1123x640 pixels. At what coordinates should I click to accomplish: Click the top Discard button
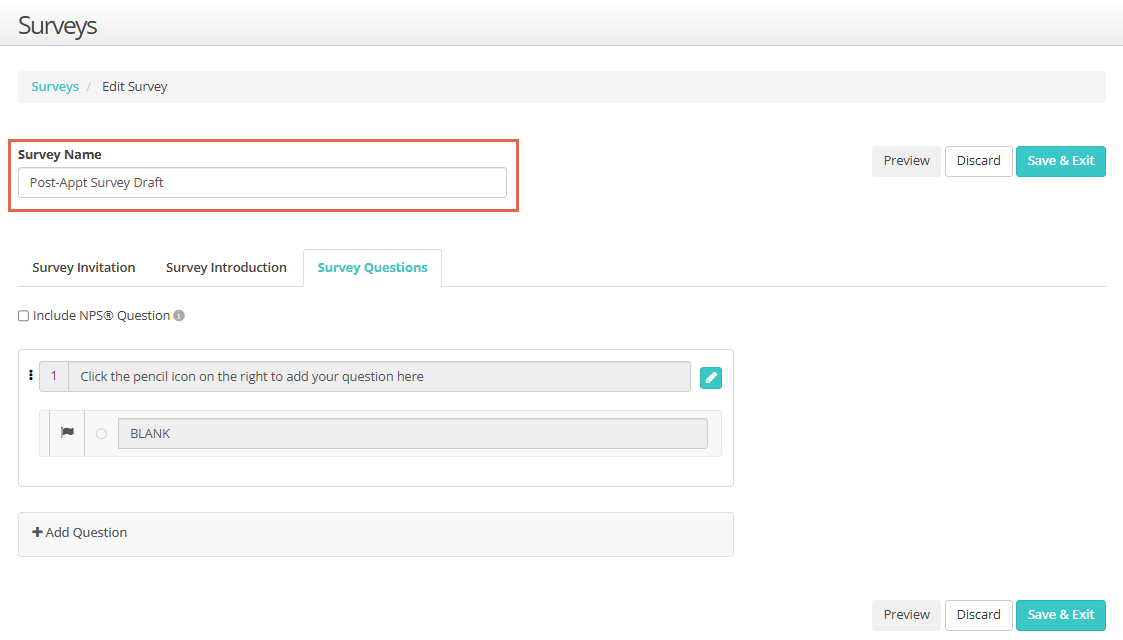[978, 161]
